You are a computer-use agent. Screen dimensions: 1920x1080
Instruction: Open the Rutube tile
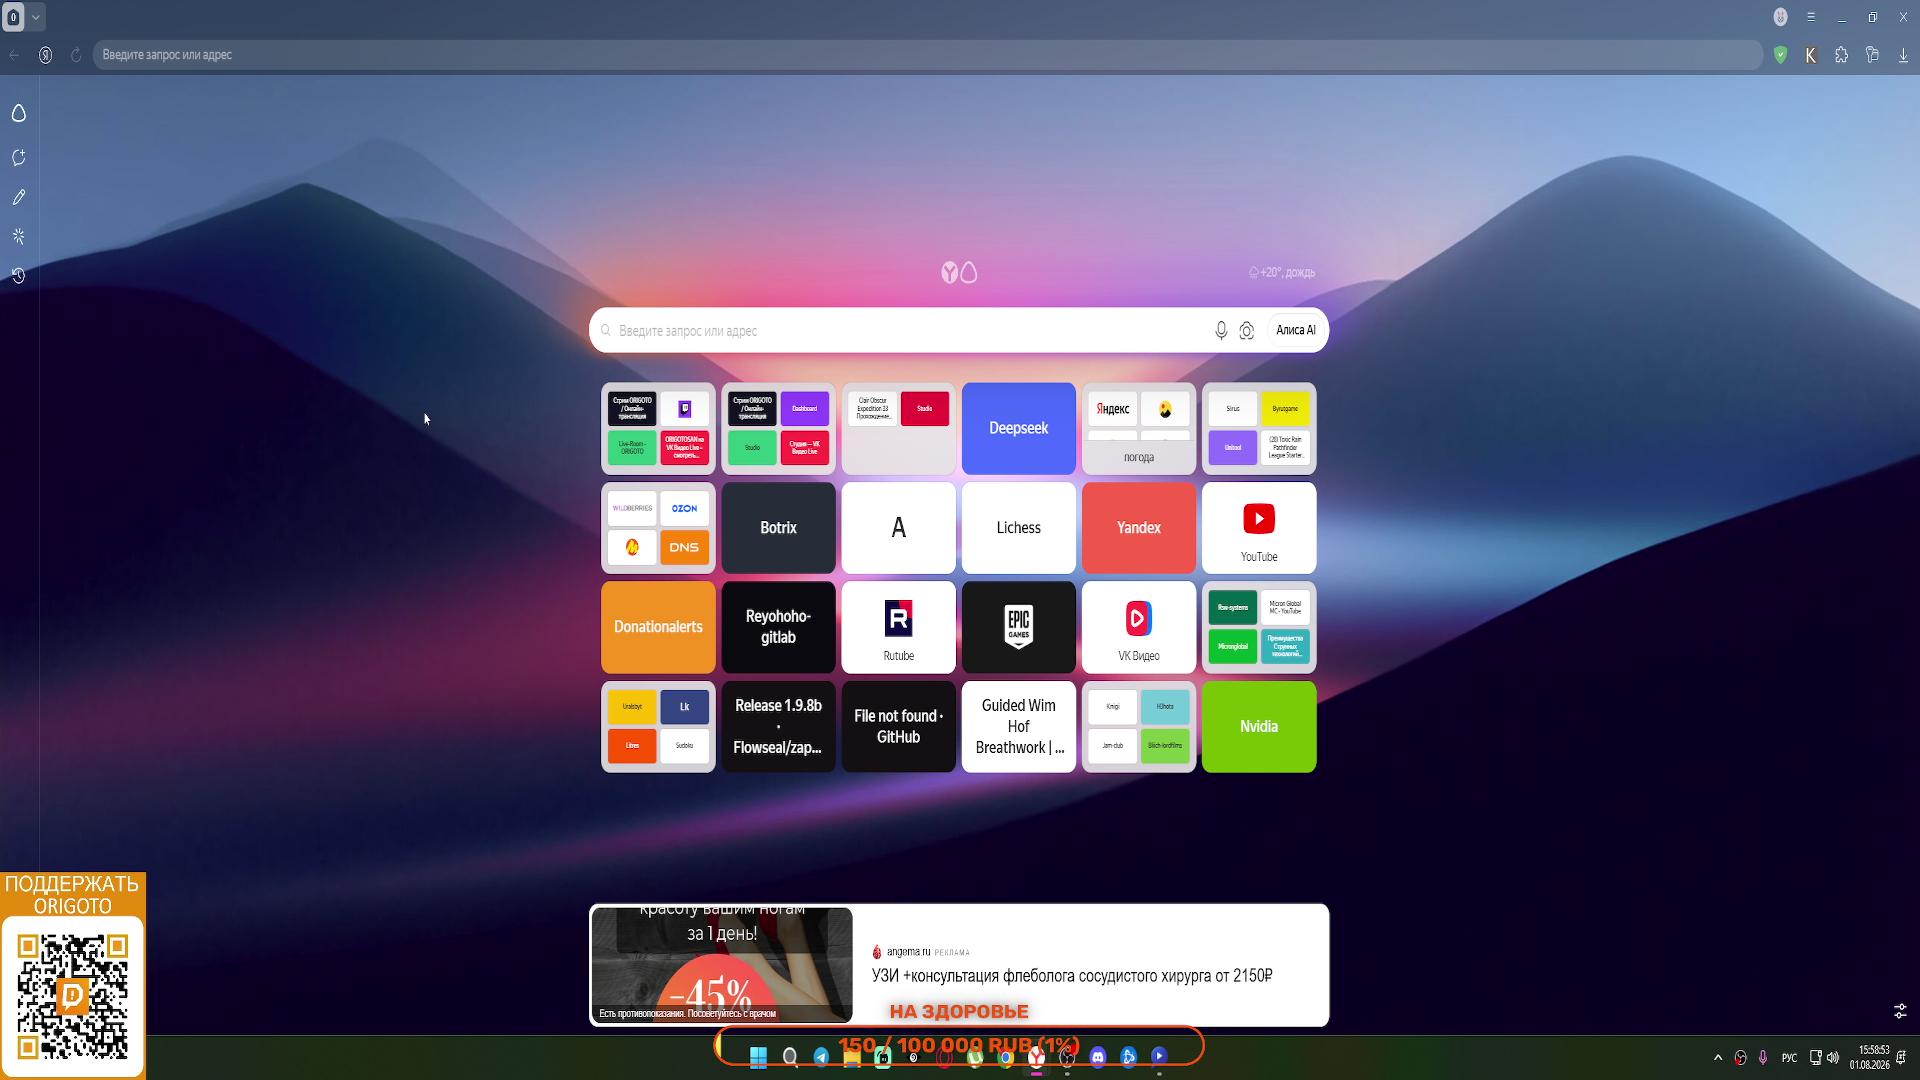pos(899,627)
